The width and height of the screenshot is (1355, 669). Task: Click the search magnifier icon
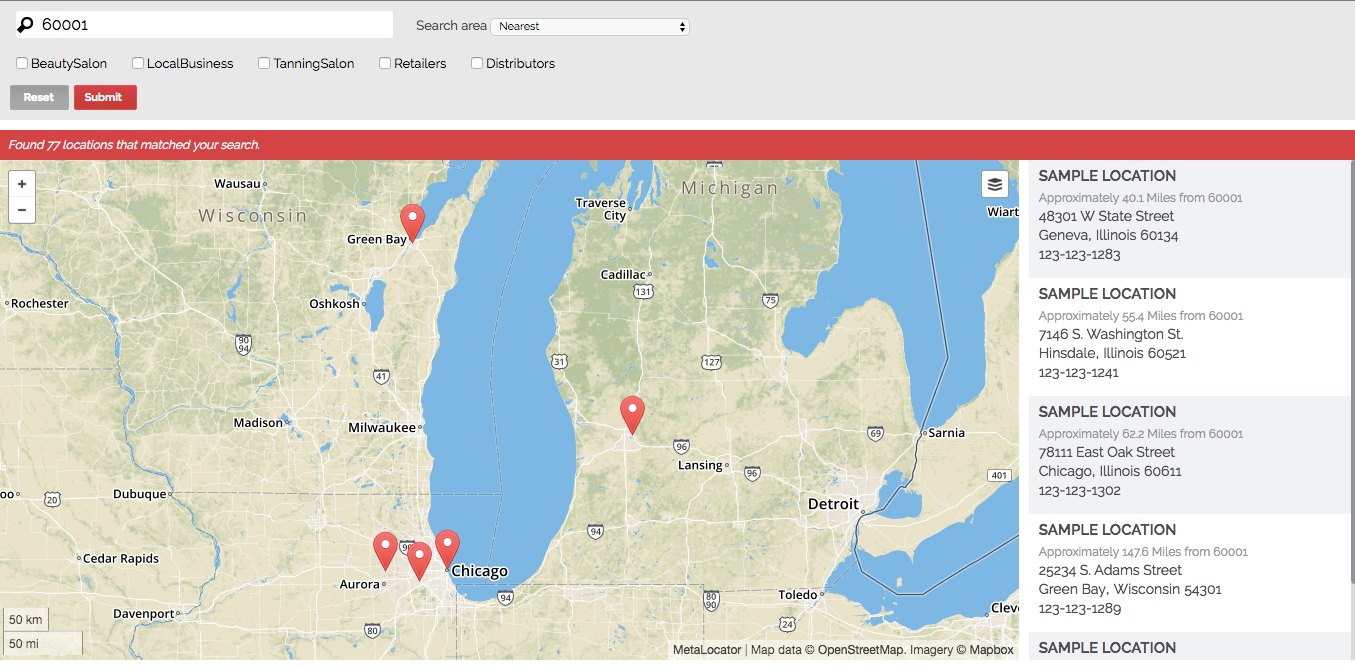pos(25,24)
